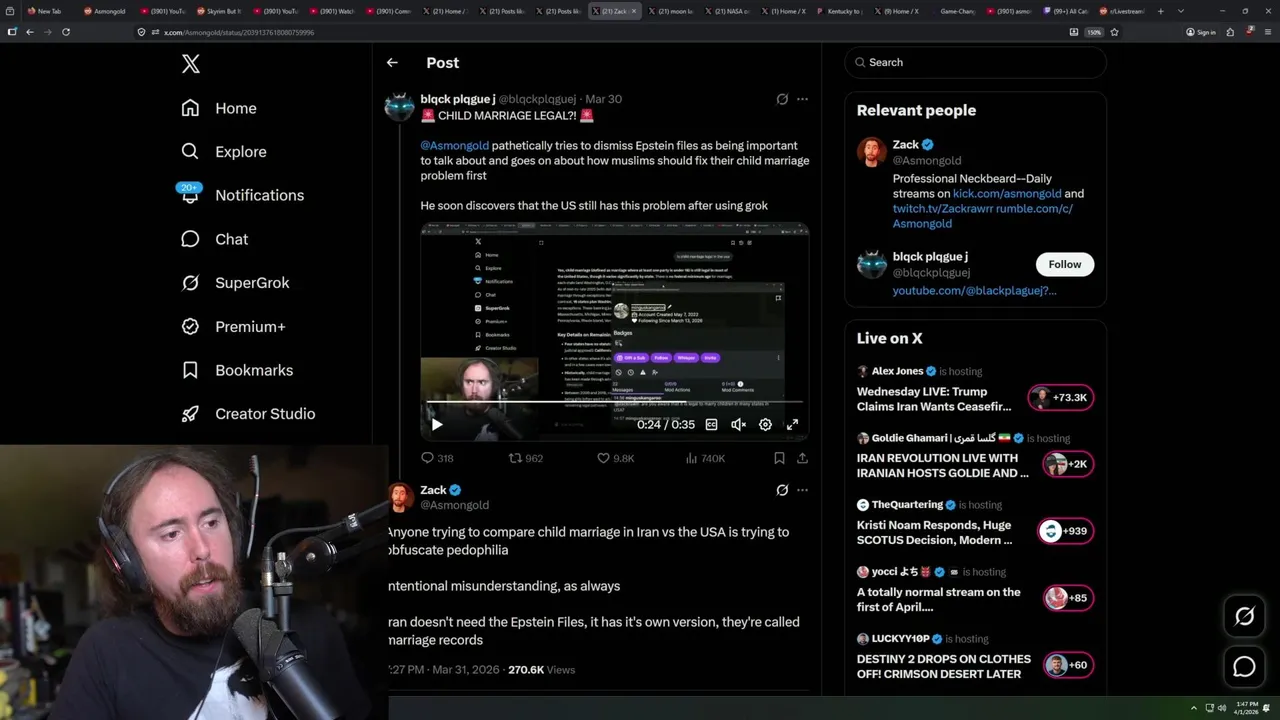Open Chat in the sidebar
The image size is (1280, 720).
(215, 239)
